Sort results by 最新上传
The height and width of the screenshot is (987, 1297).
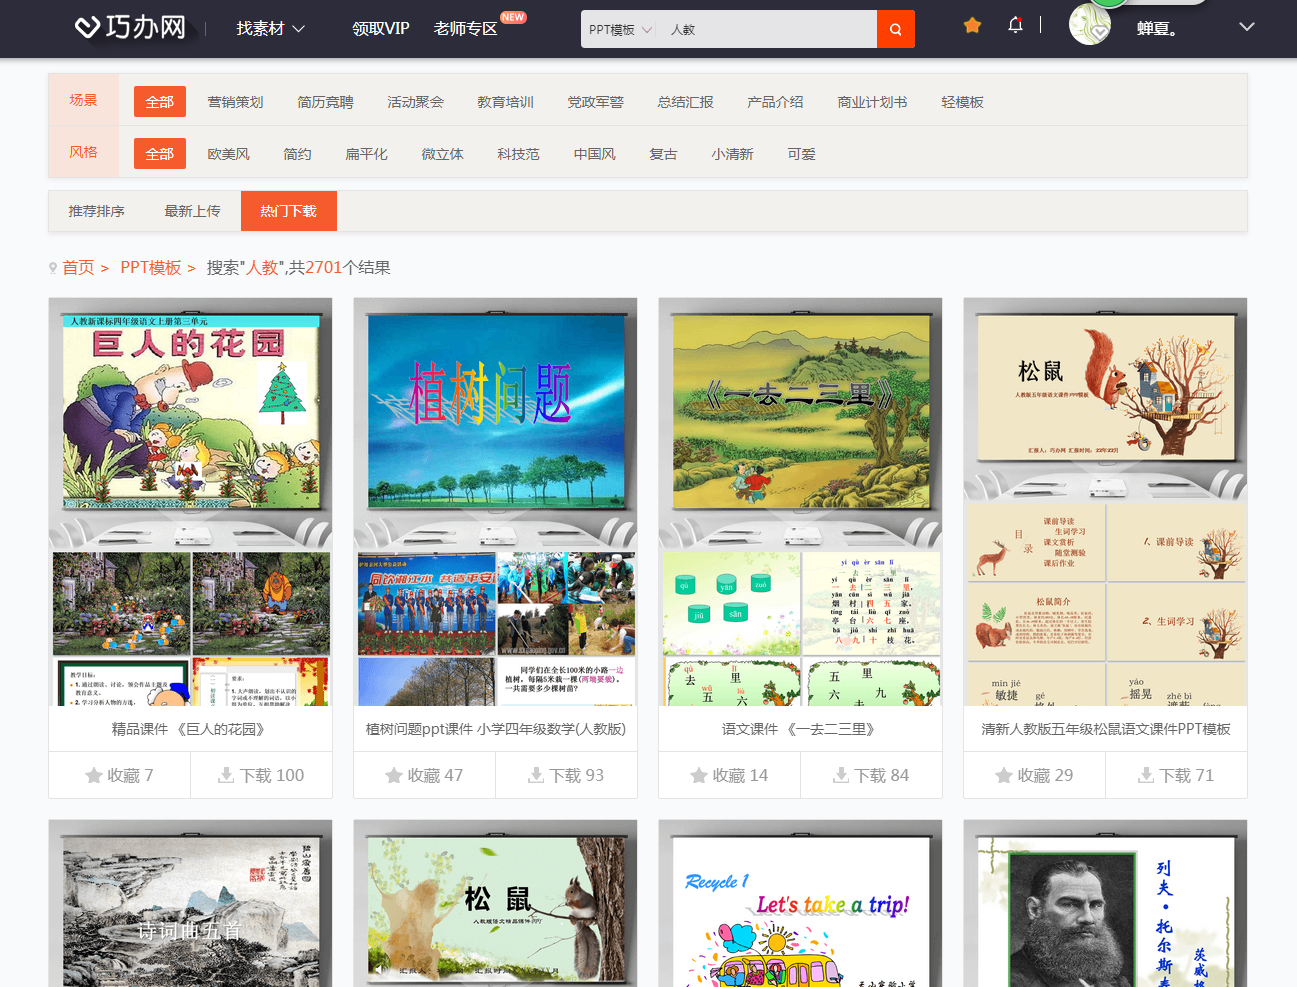192,211
